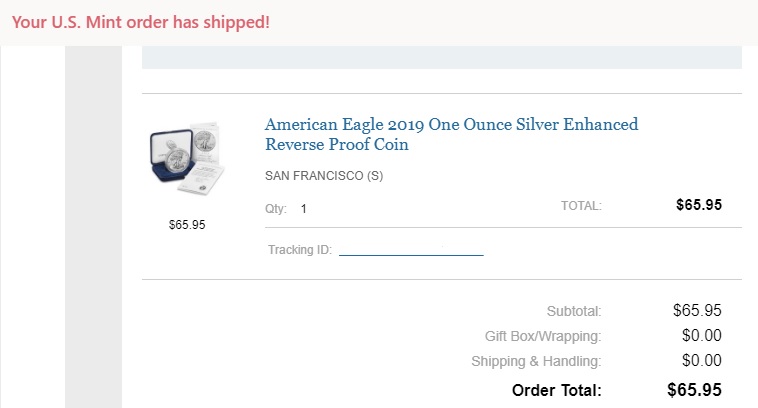Click the Qty label
758x408 pixels.
click(276, 210)
